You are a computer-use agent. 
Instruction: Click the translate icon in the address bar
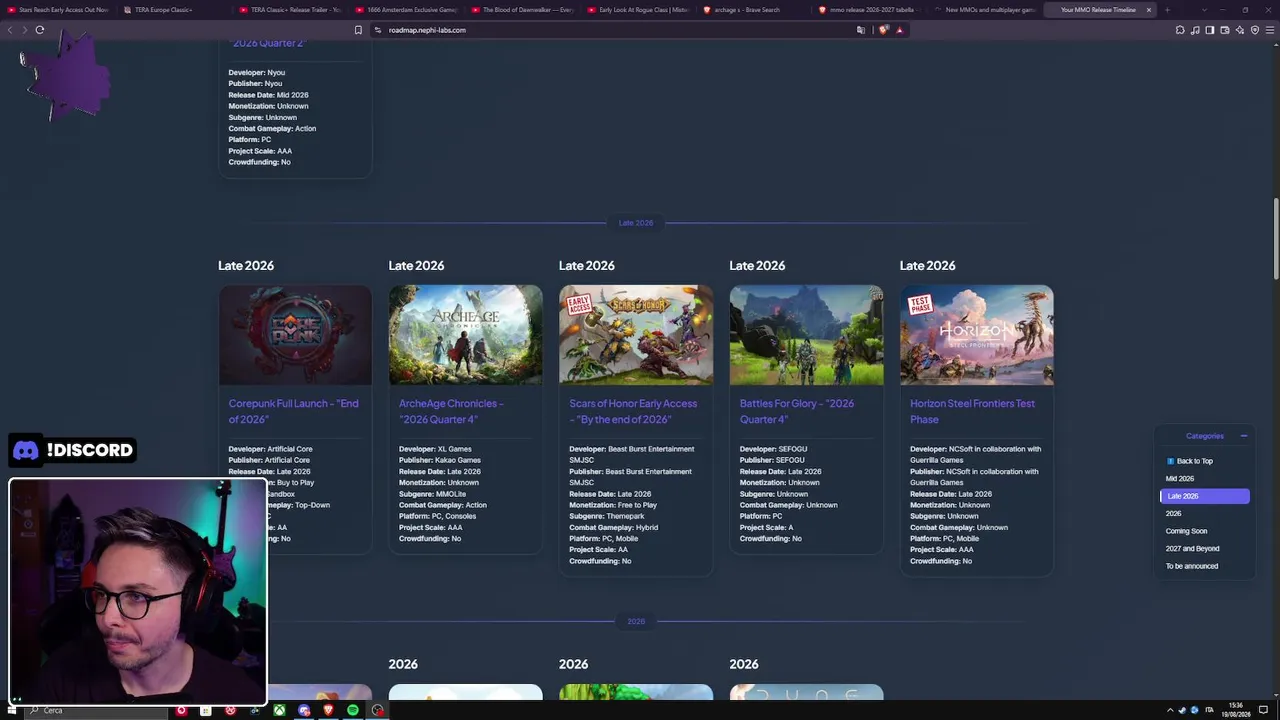pos(861,30)
